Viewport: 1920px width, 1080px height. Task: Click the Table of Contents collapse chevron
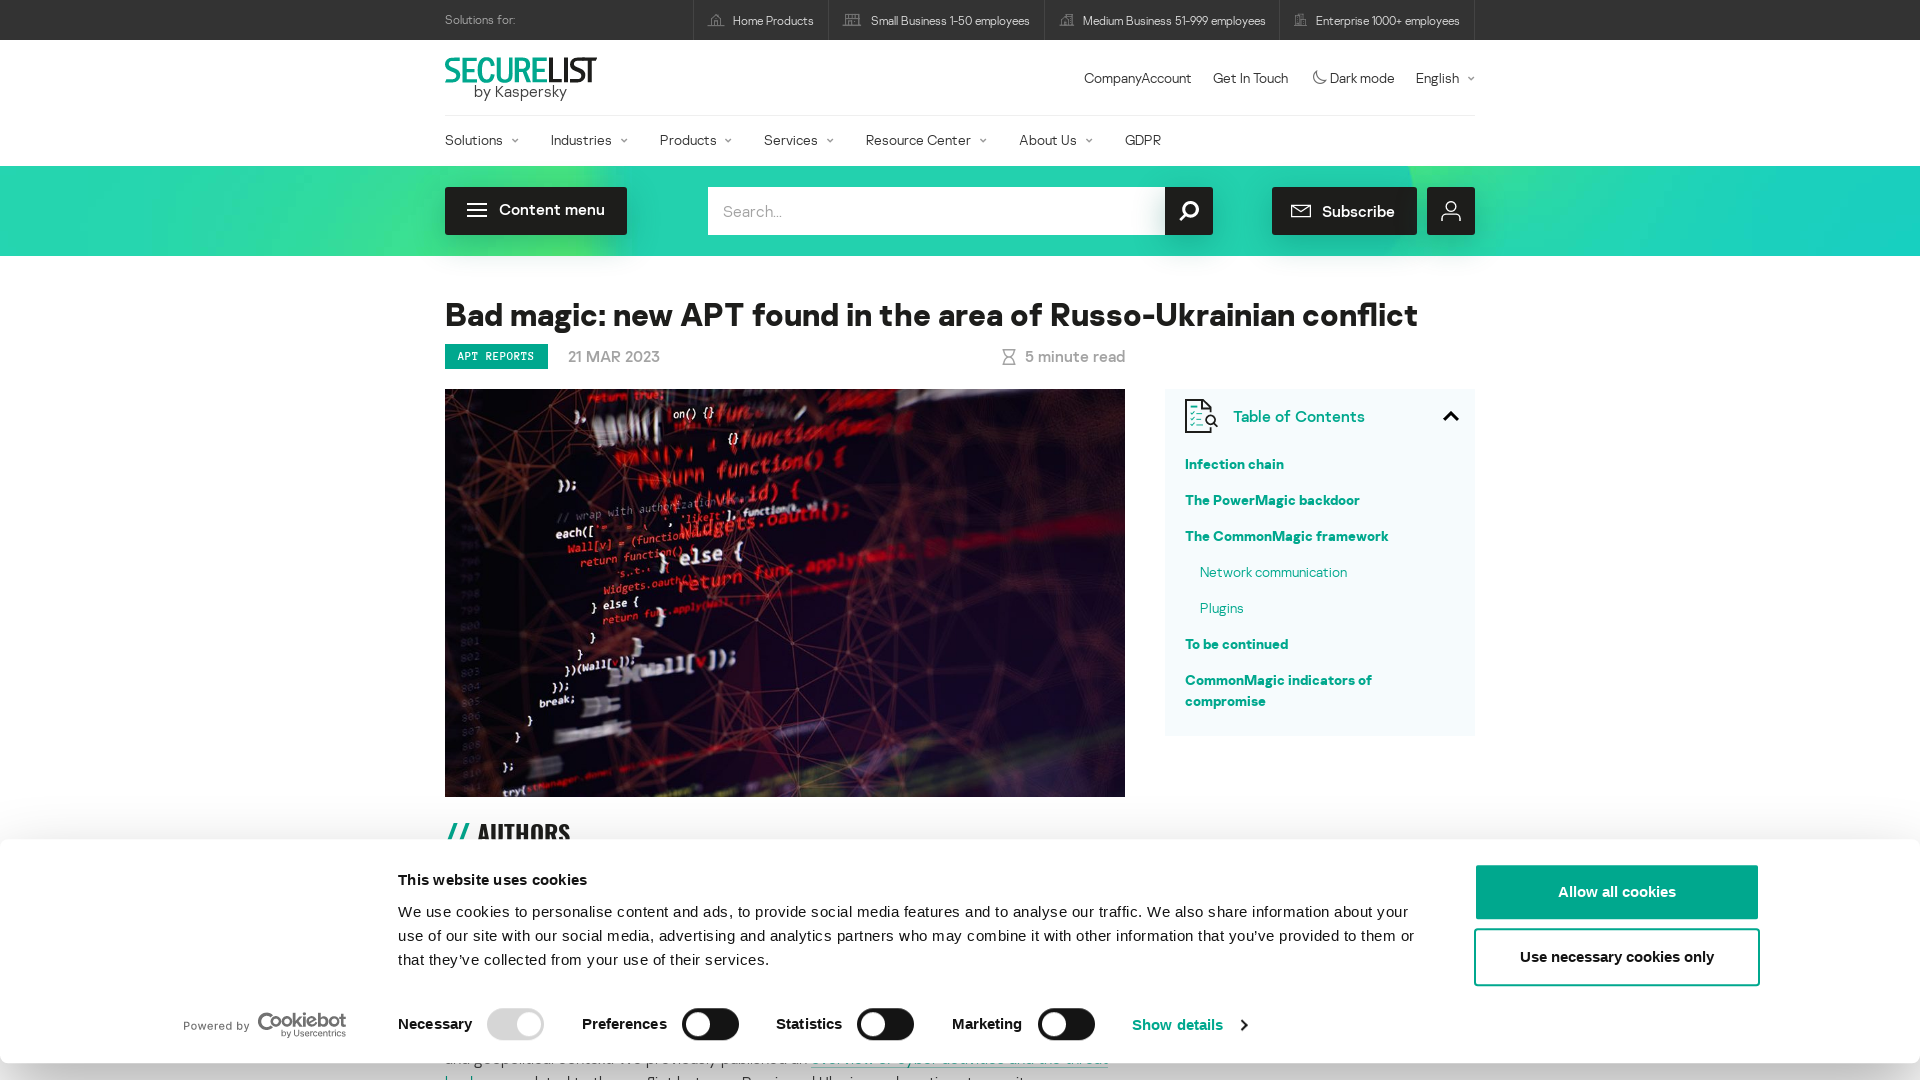1451,415
